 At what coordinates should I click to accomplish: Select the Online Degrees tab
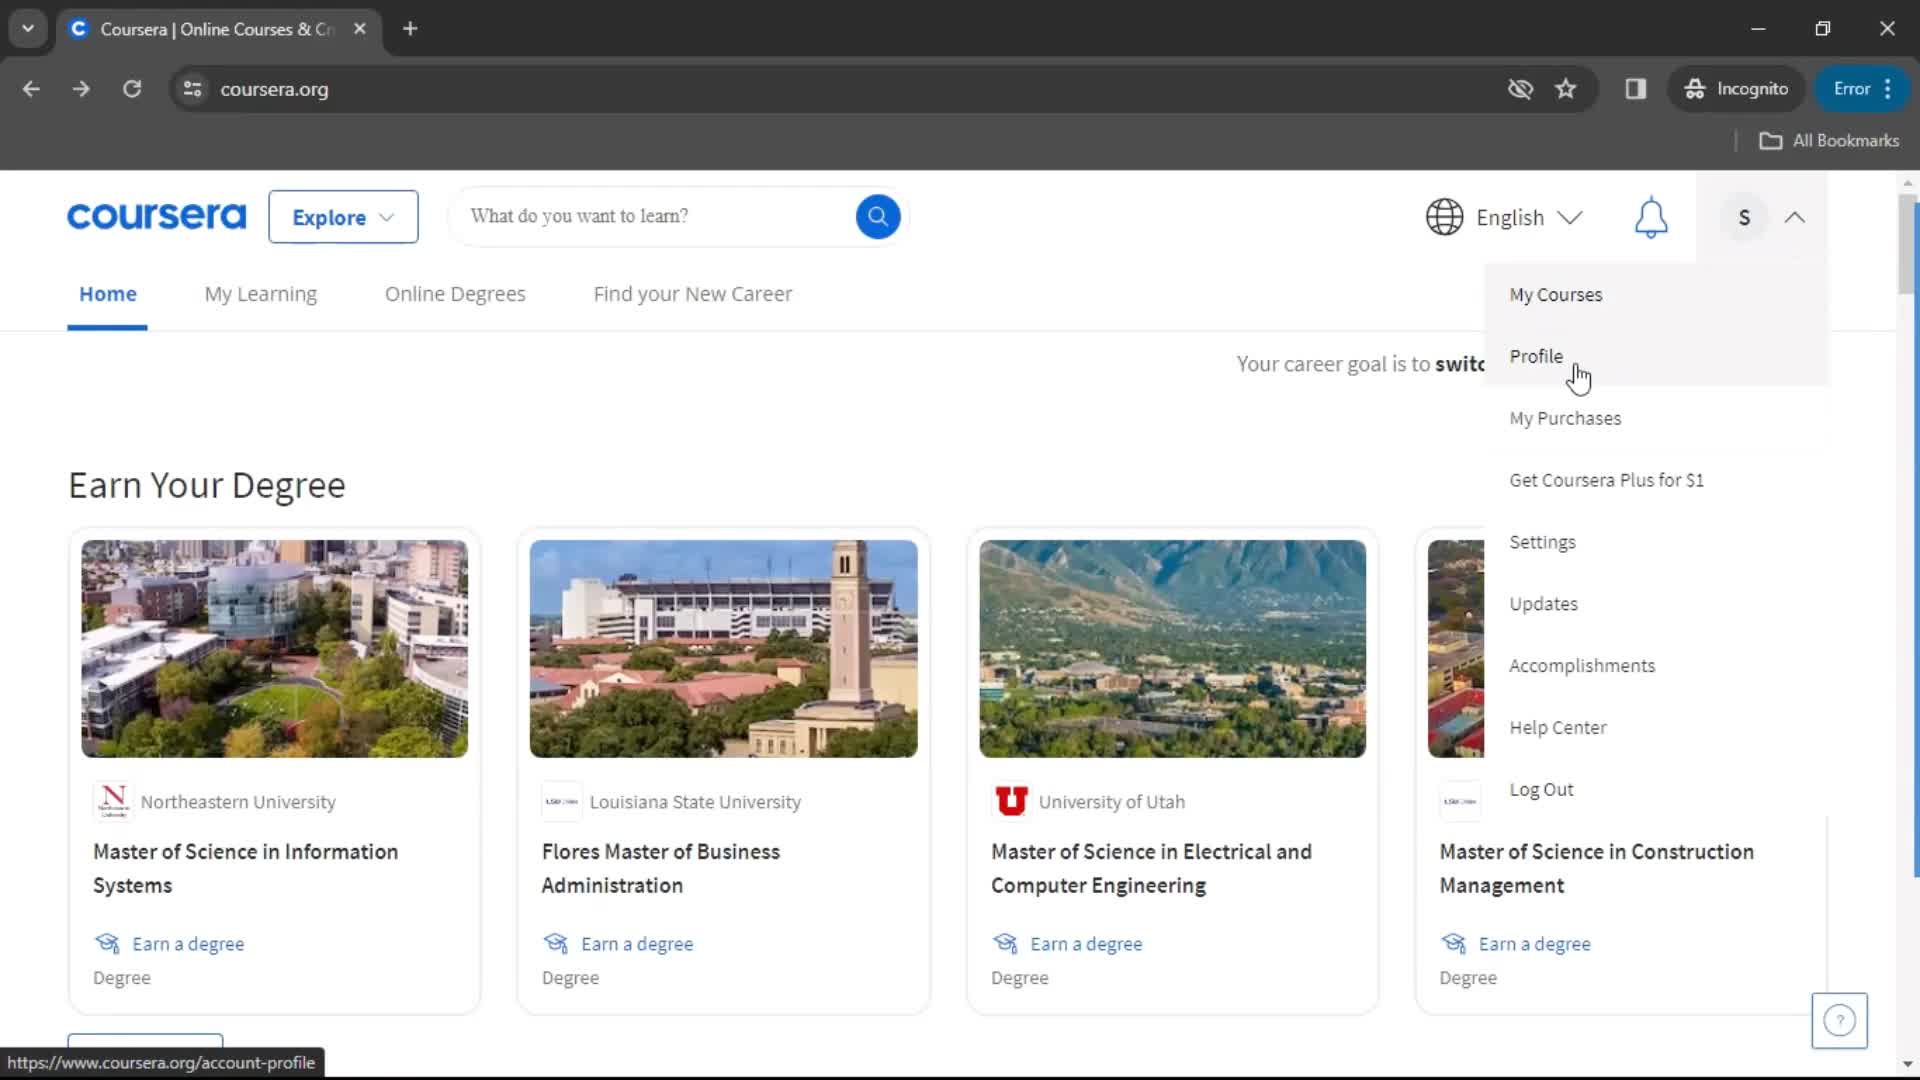click(x=455, y=293)
